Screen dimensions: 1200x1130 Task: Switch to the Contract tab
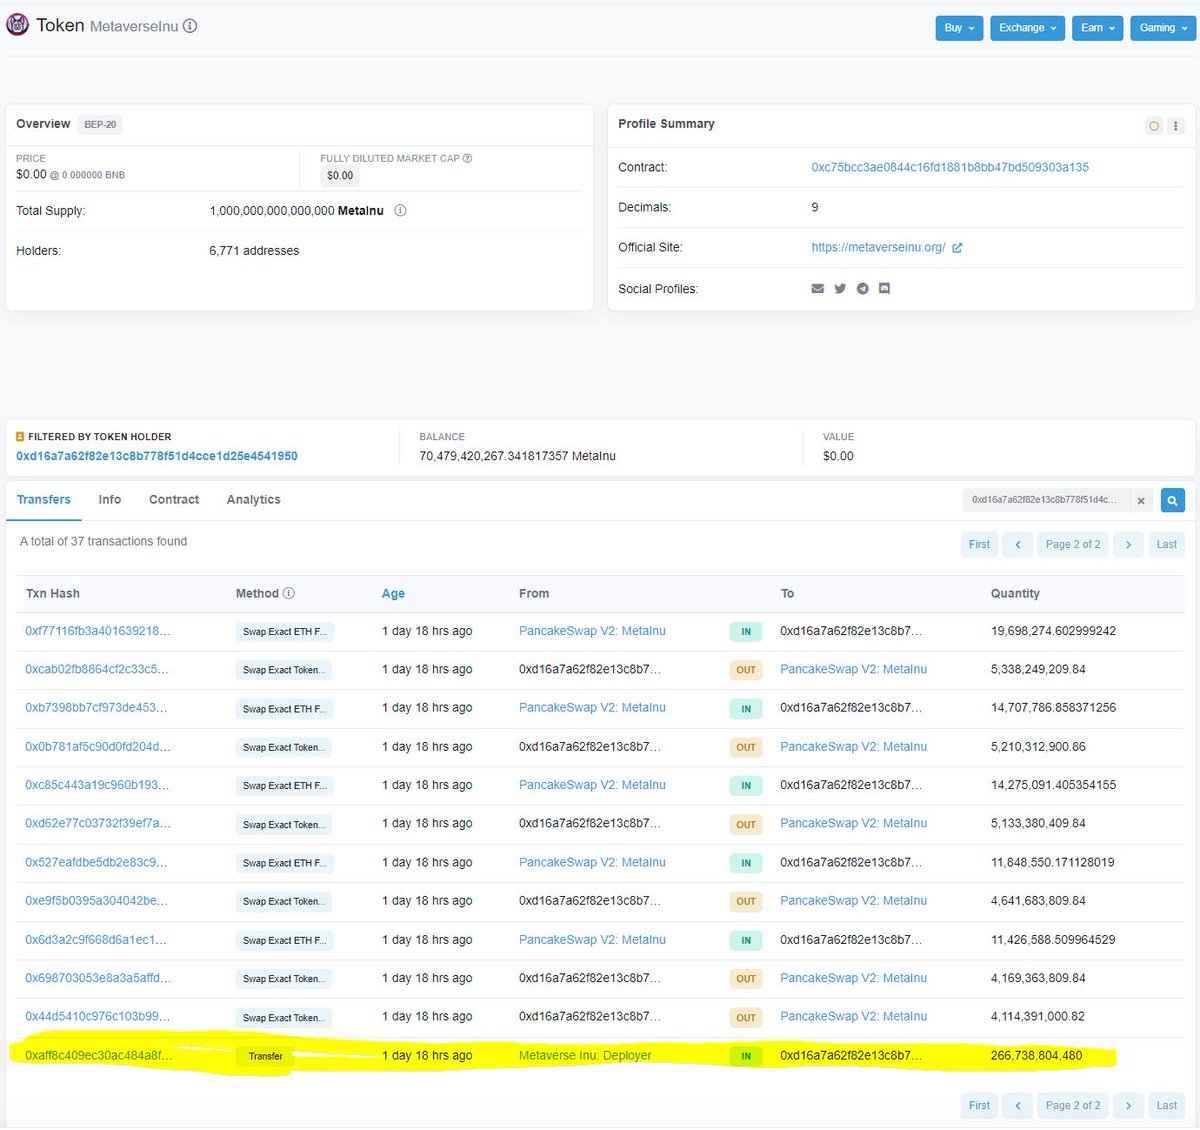(x=174, y=500)
